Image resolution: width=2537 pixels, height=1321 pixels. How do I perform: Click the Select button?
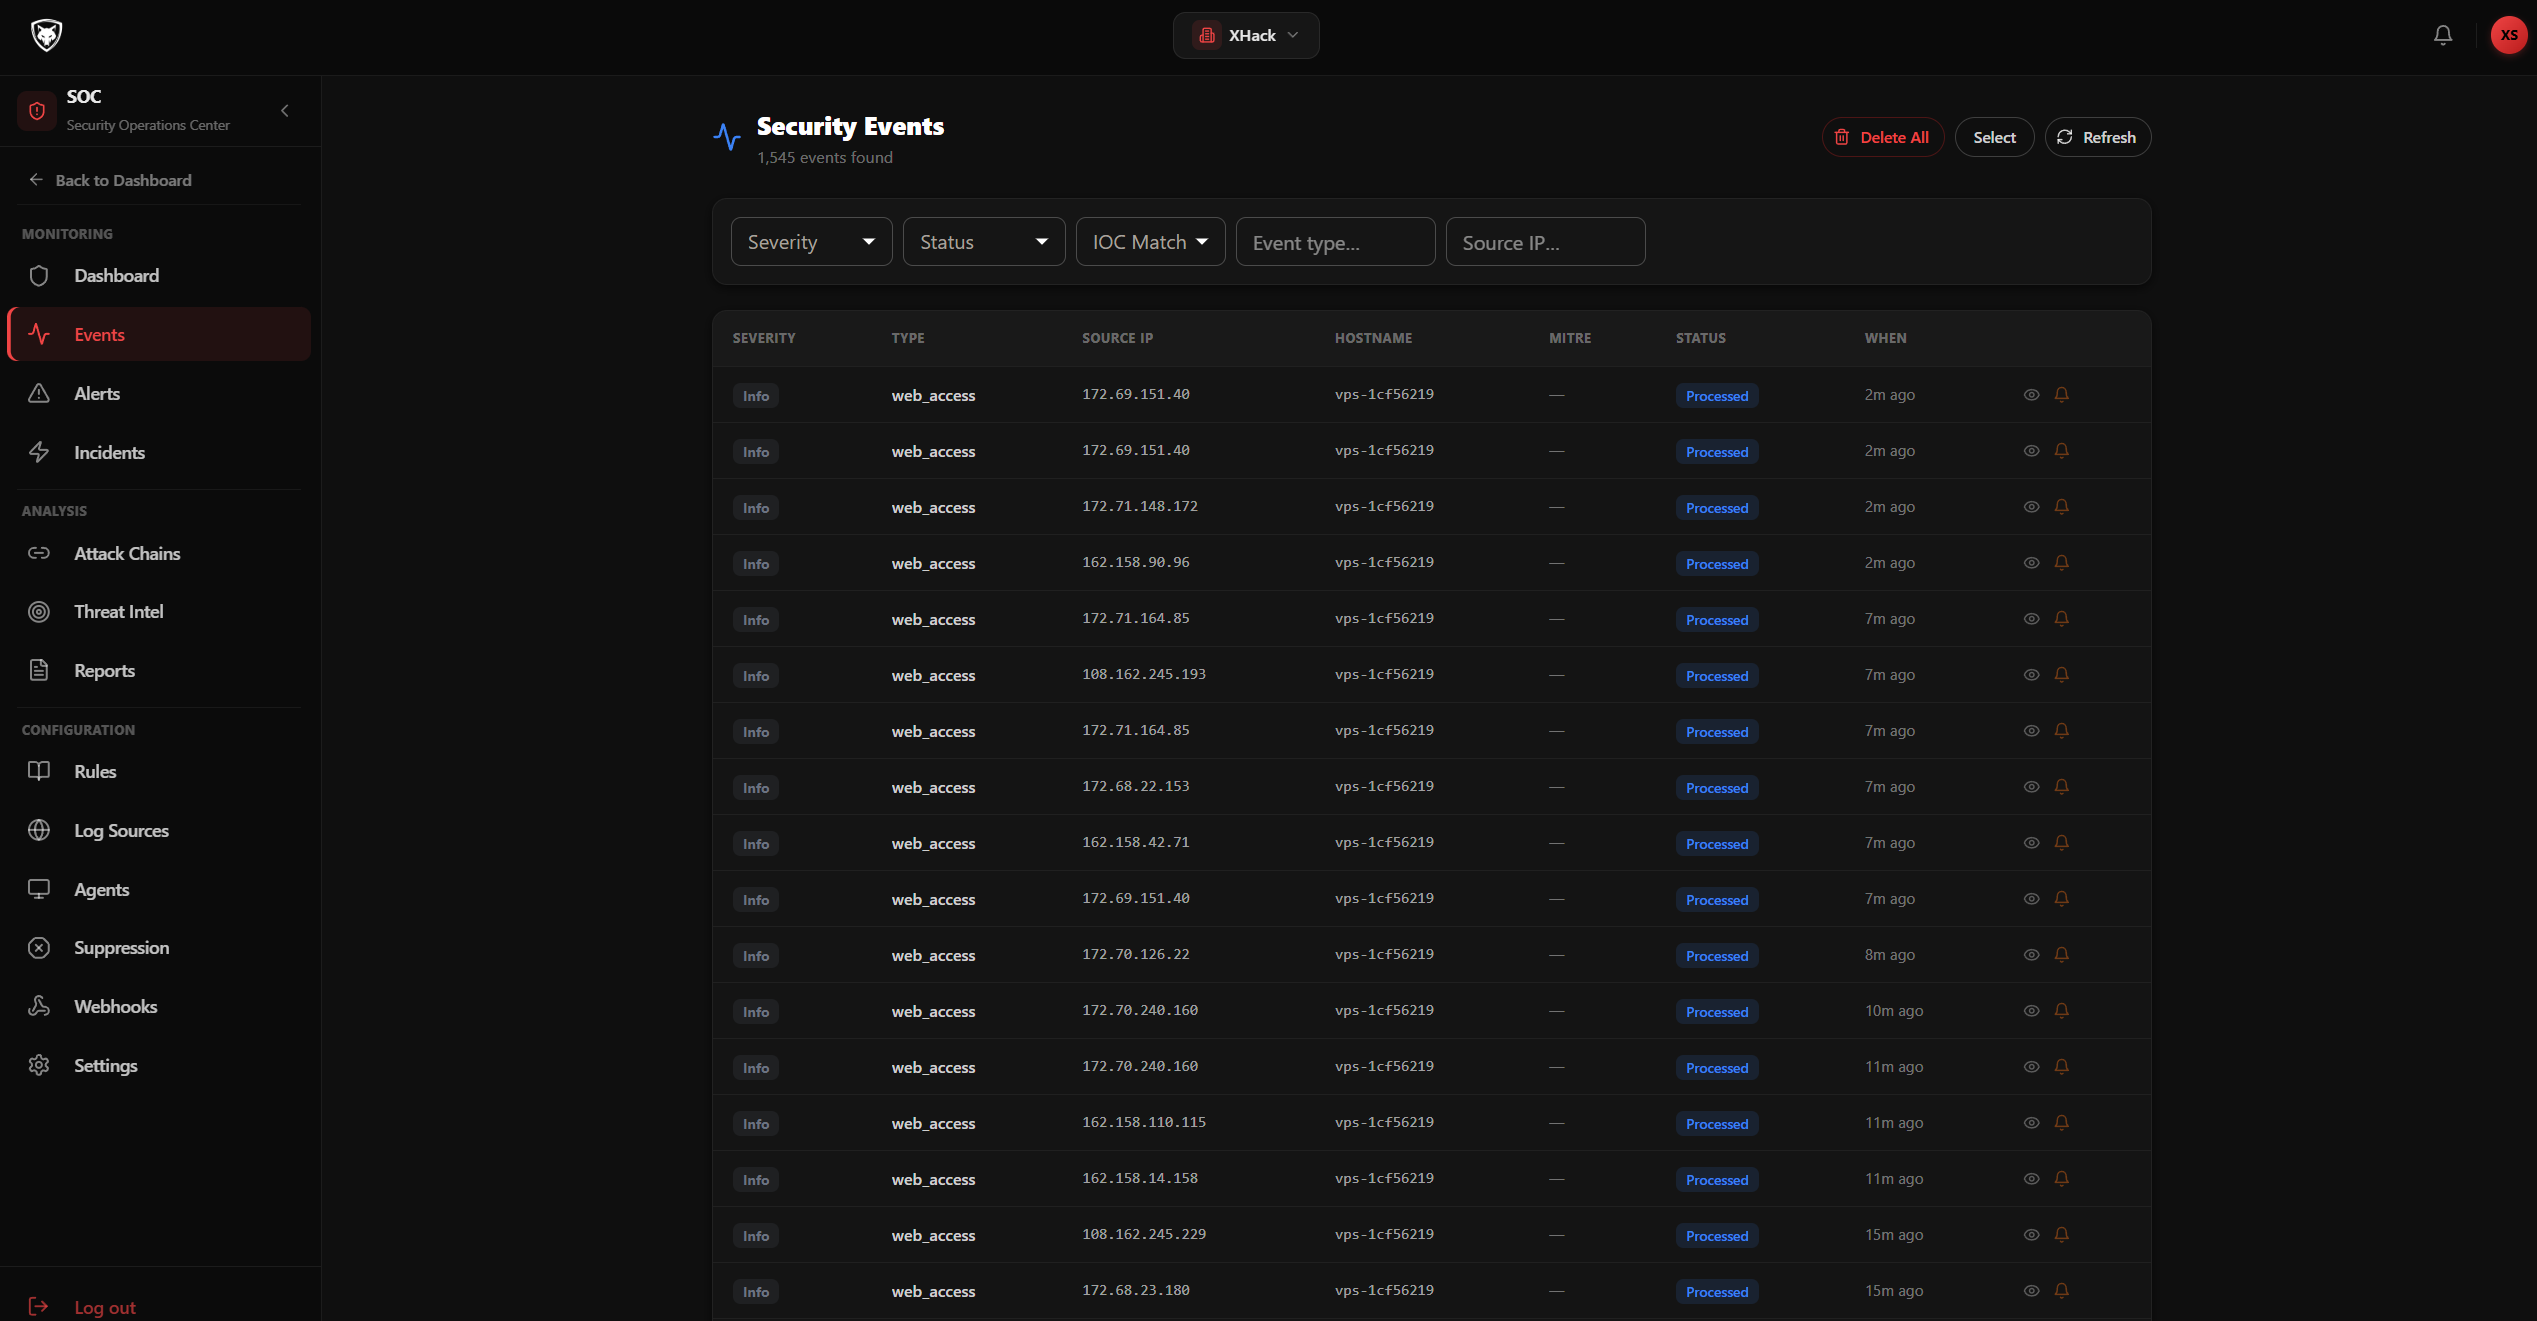point(1994,137)
